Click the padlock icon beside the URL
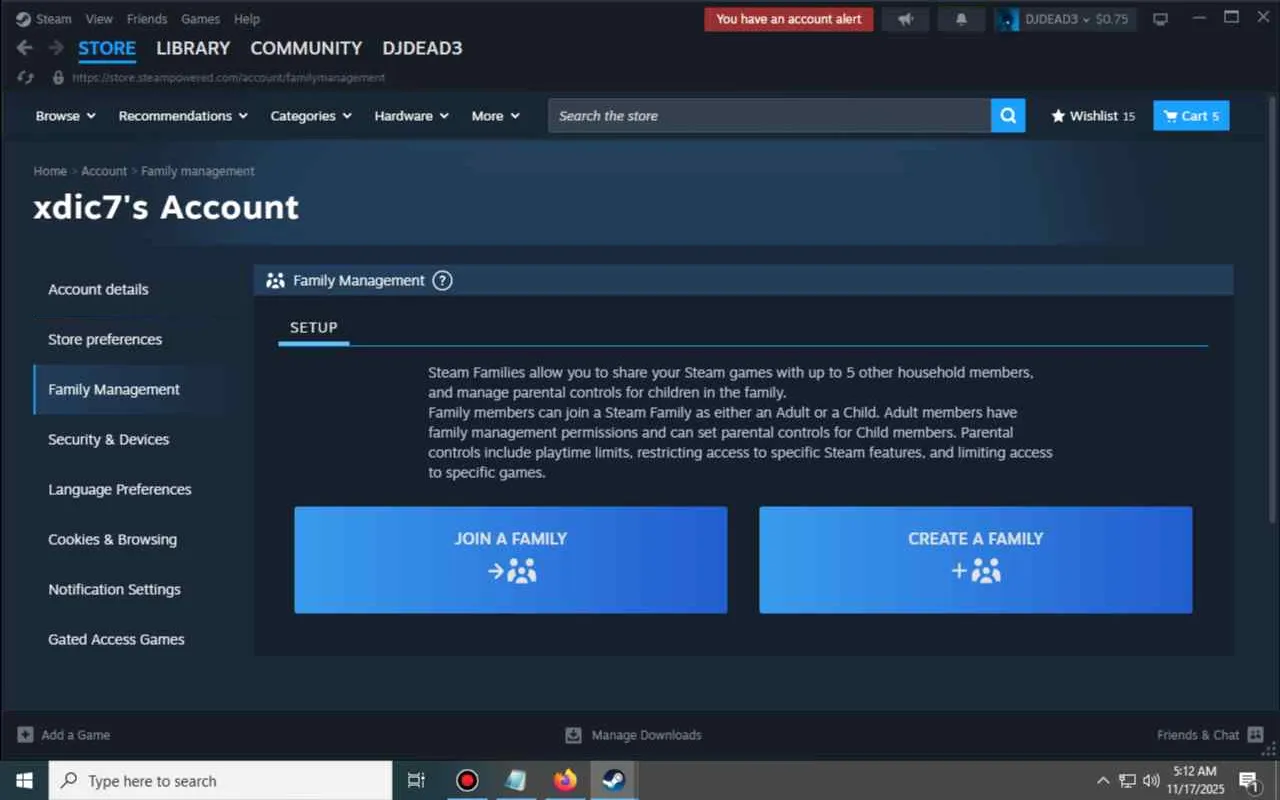Screen dimensions: 1280x800 coord(58,77)
